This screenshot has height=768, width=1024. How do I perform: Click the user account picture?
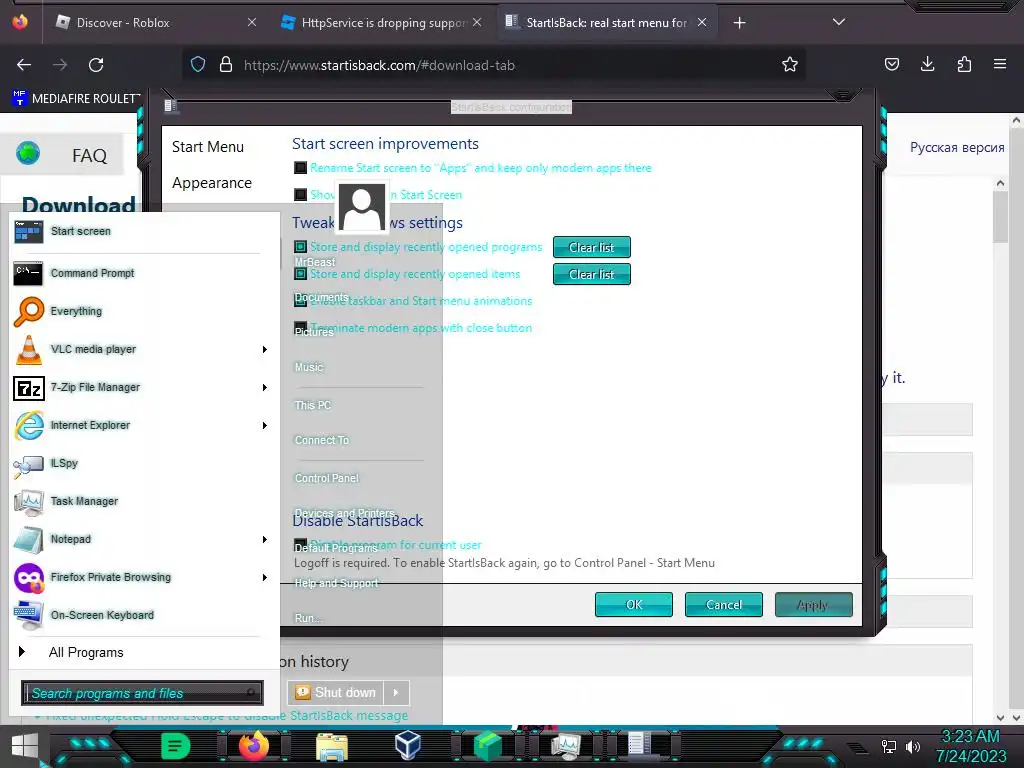pos(361,208)
